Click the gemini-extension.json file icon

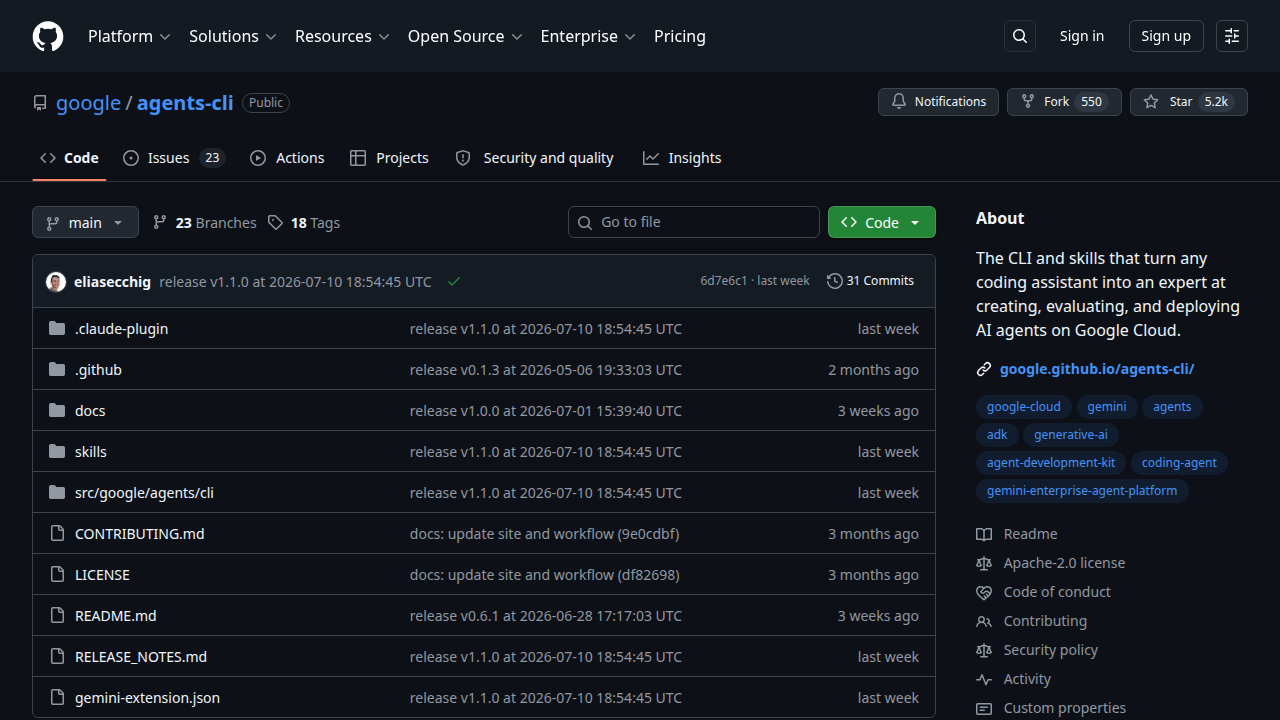(x=57, y=698)
